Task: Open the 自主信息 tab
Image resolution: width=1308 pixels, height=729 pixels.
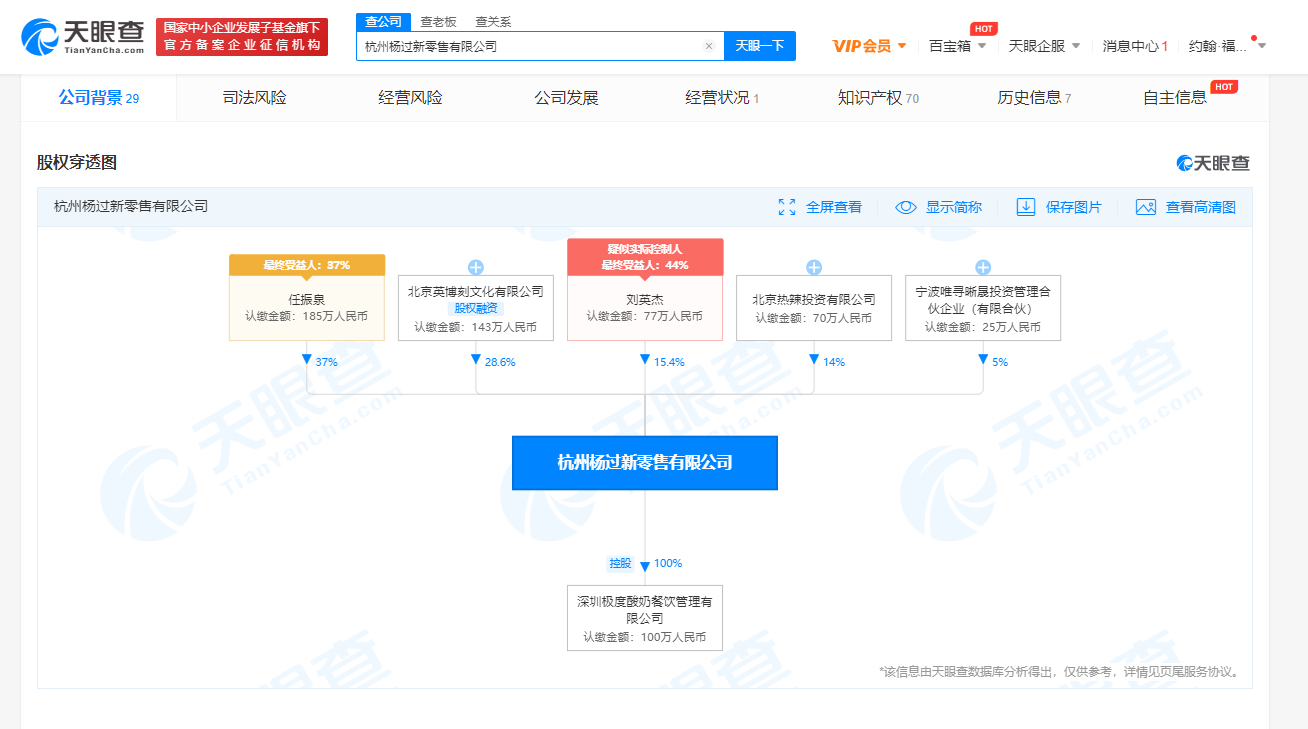Action: pyautogui.click(x=1175, y=98)
